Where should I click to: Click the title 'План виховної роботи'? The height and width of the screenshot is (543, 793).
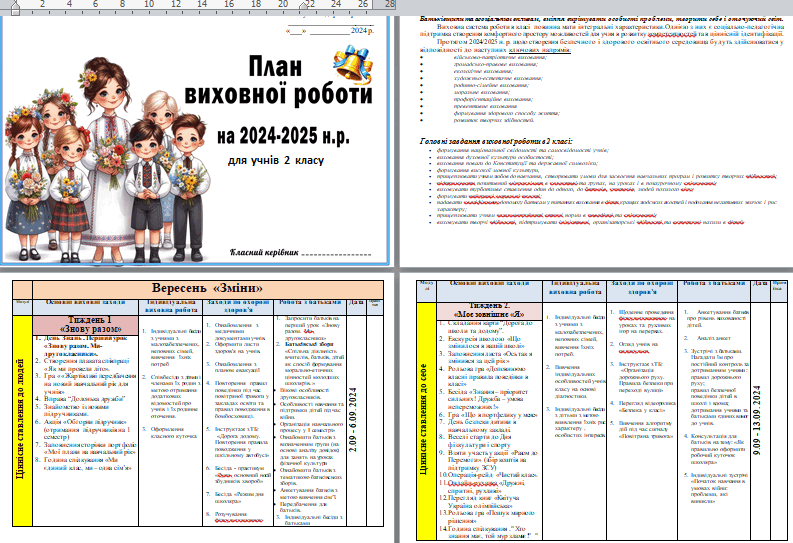point(278,81)
